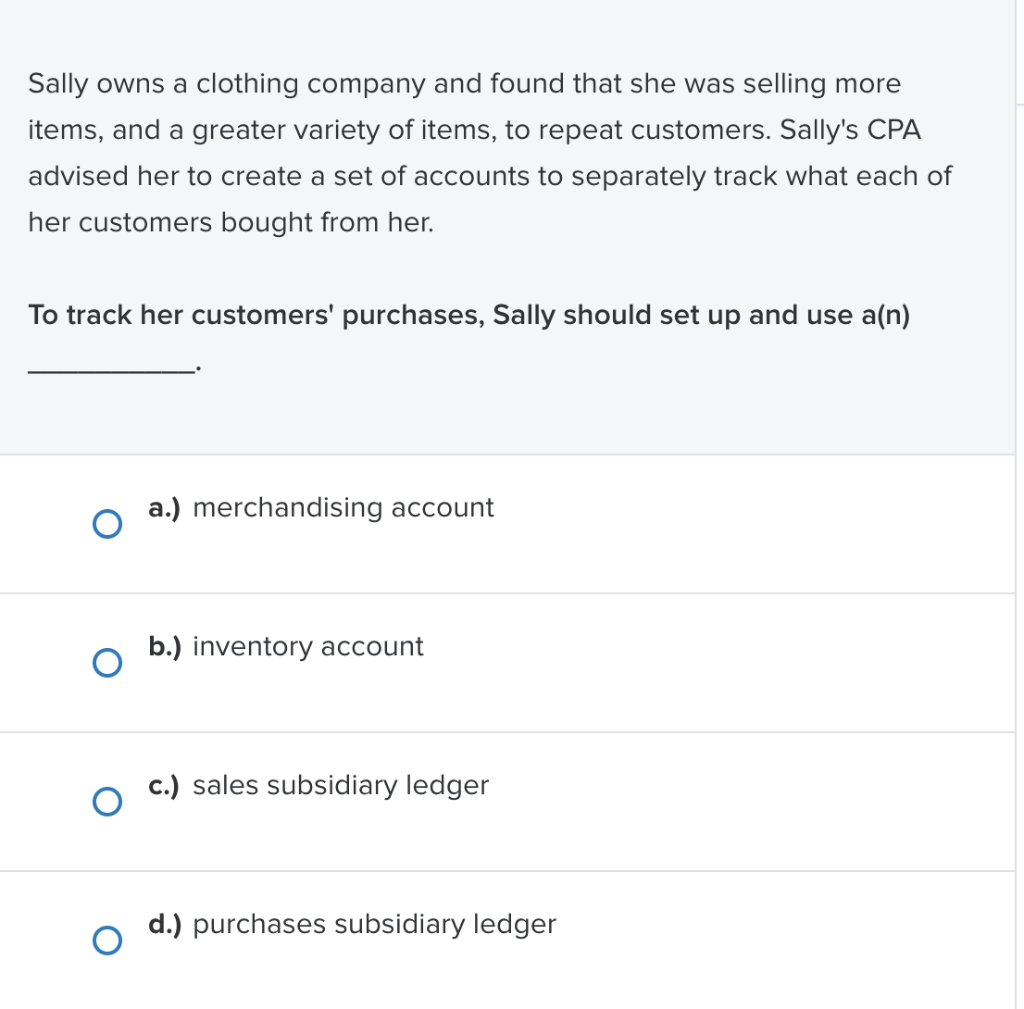
Task: Click the bold "d.)" option letter
Action: click(x=164, y=925)
